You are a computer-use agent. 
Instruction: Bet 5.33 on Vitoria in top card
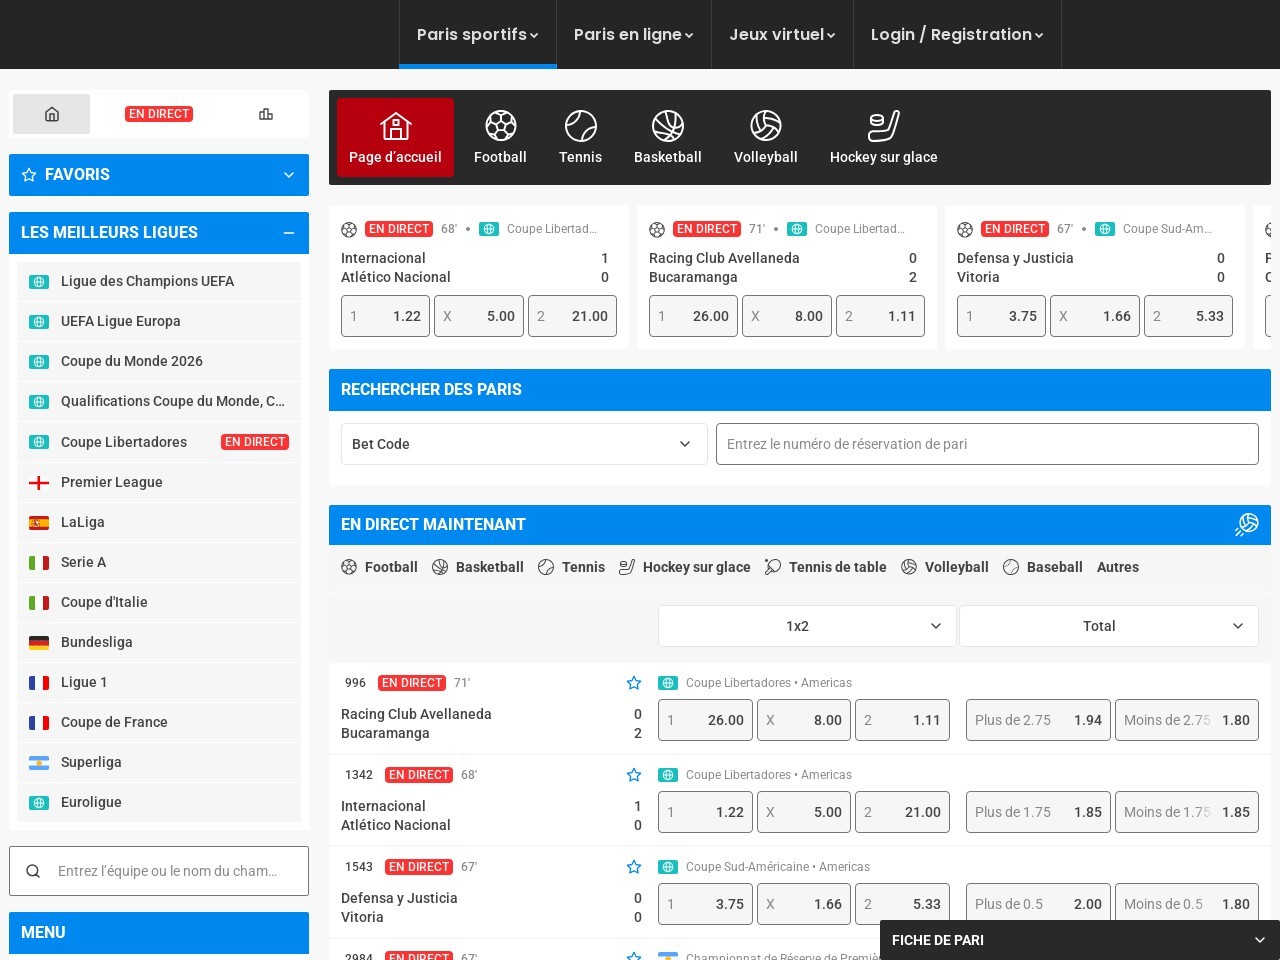1188,316
